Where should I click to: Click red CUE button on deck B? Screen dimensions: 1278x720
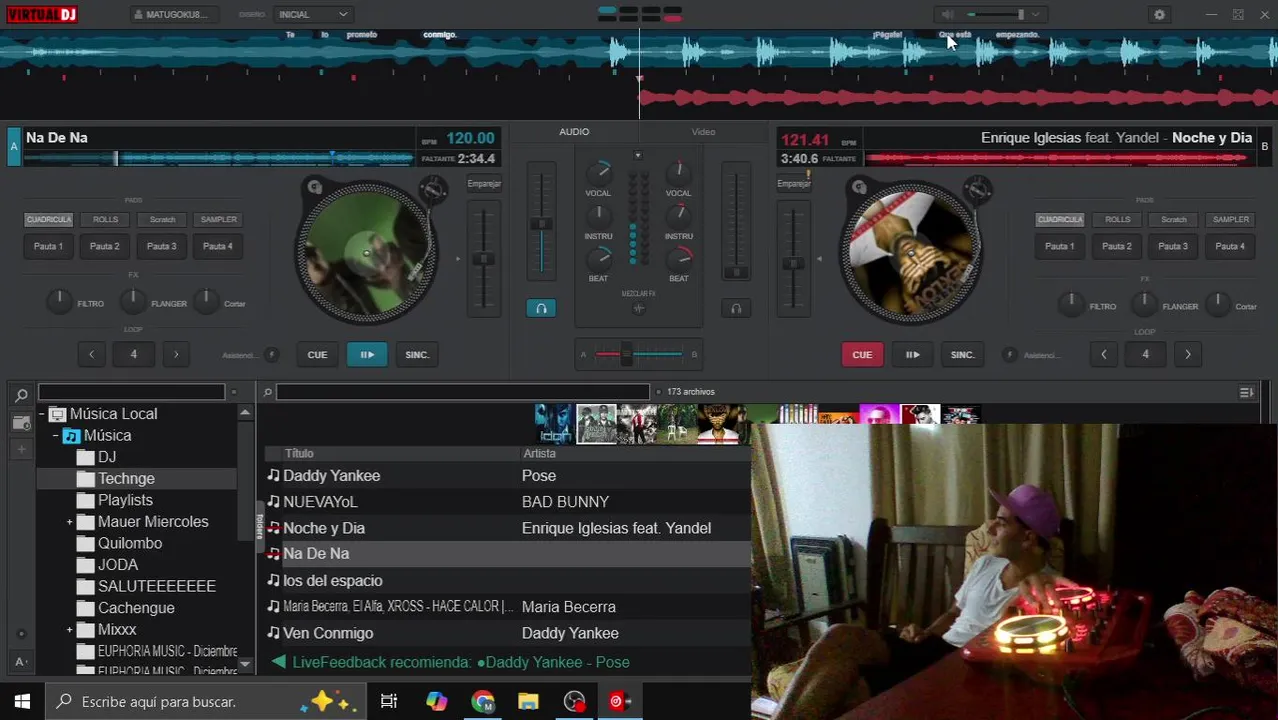coord(862,355)
